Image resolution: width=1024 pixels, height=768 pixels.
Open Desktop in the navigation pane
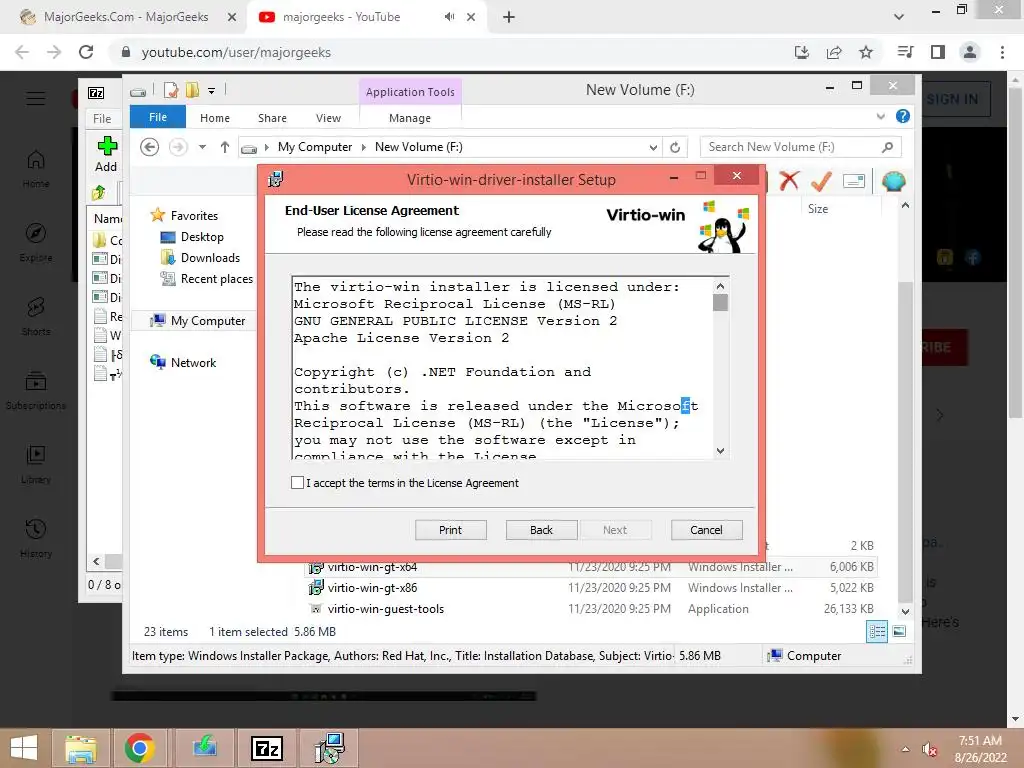tap(202, 237)
